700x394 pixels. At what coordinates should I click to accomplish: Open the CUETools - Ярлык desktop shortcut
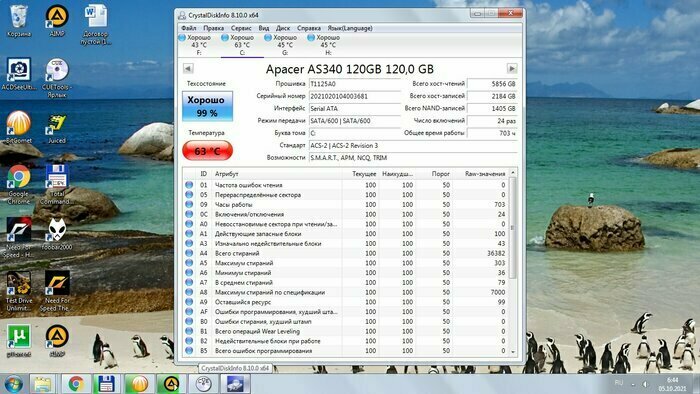click(x=57, y=78)
